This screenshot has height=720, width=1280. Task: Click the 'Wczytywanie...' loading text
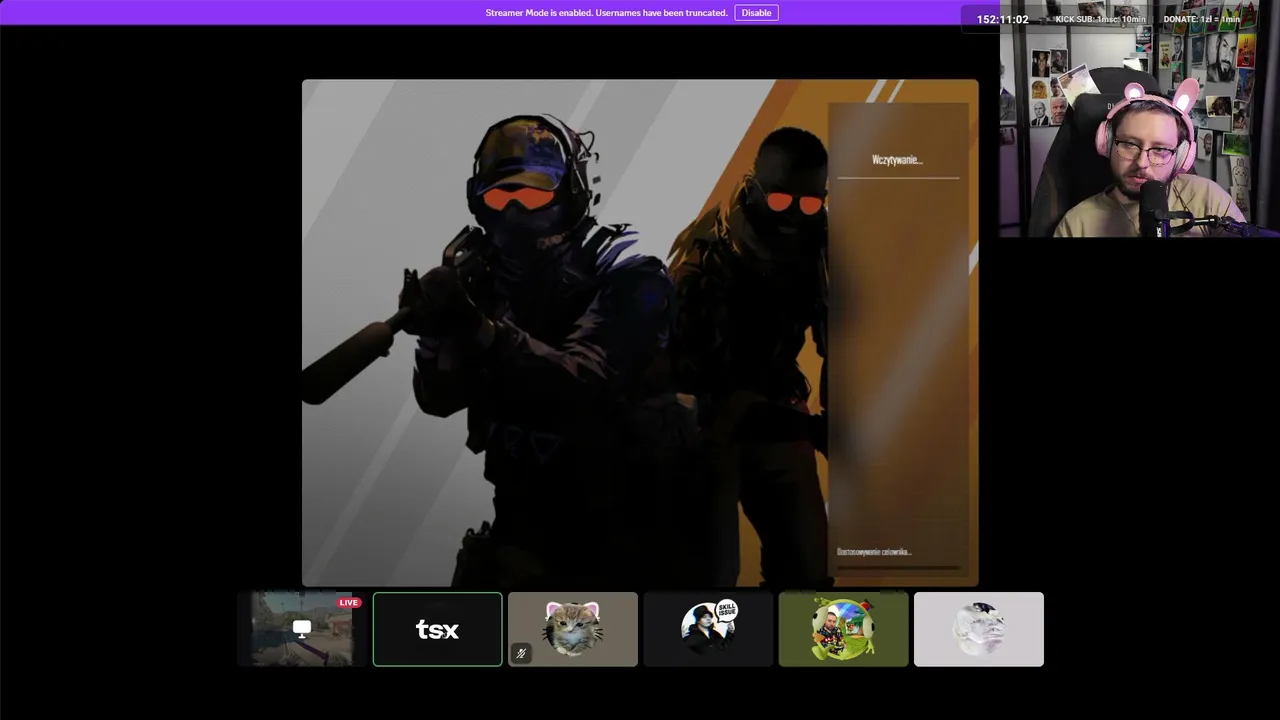point(897,160)
